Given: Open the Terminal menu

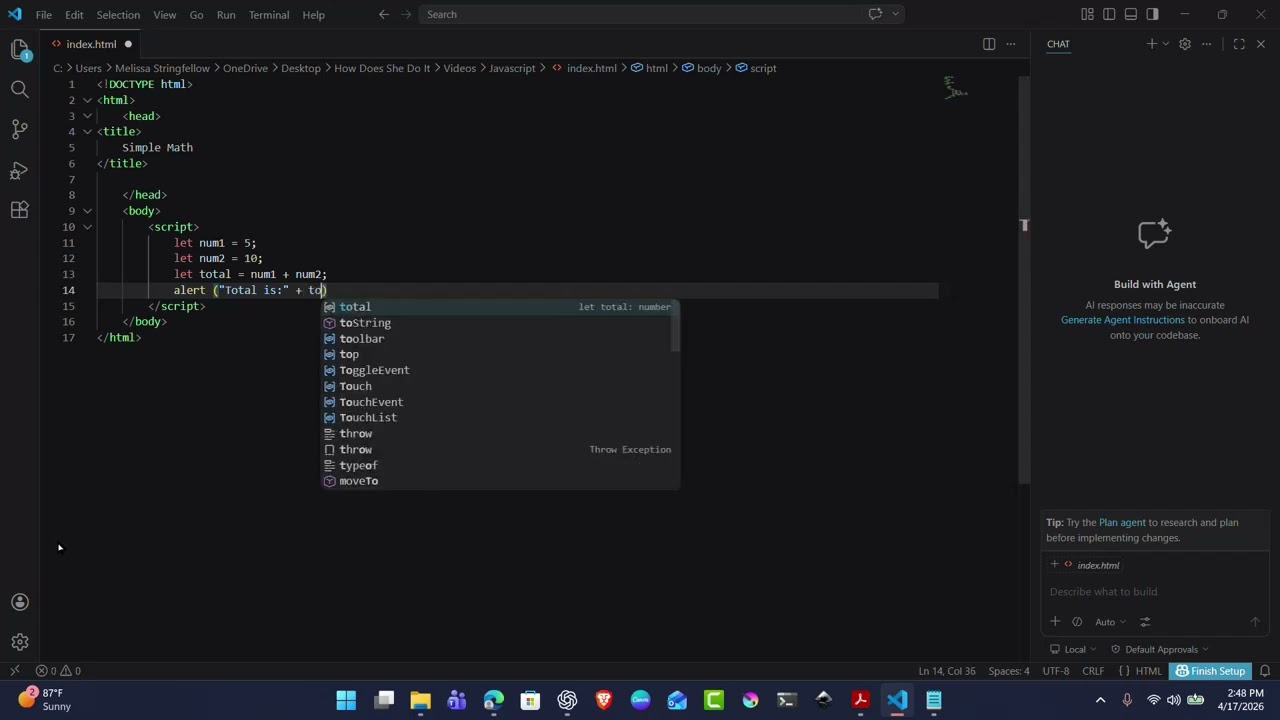Looking at the screenshot, I should pyautogui.click(x=269, y=14).
